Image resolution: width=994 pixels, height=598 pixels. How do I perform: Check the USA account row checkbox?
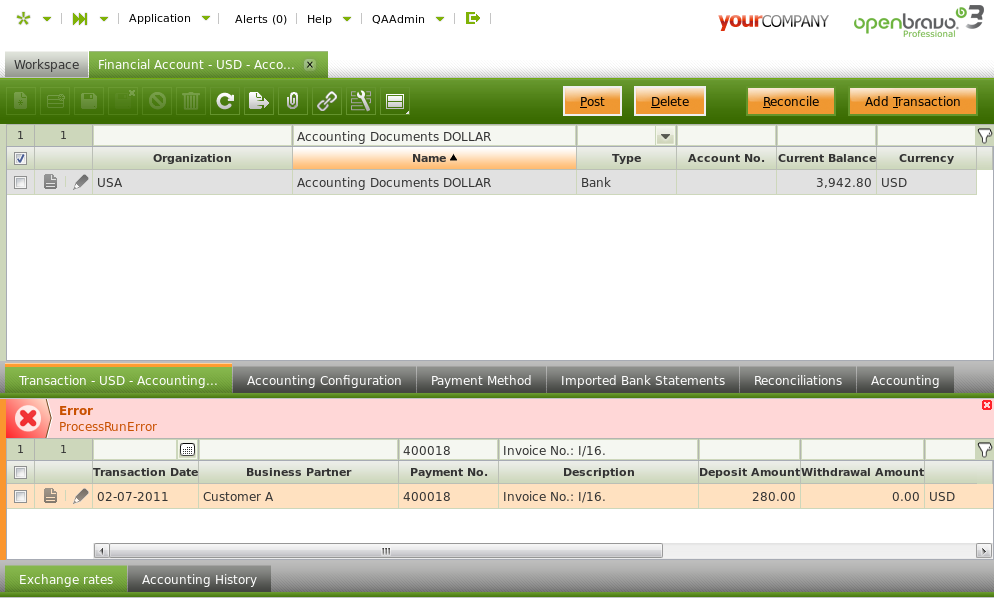20,182
